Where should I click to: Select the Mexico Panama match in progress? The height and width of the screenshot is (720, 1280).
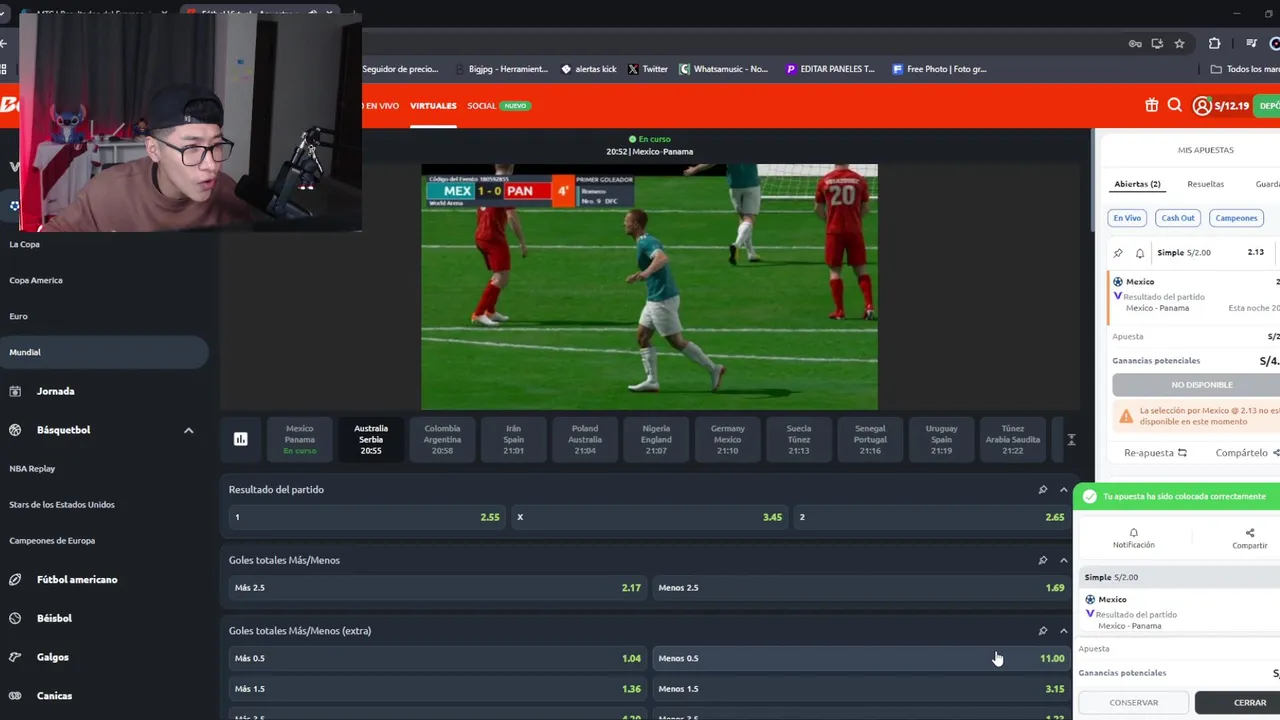click(299, 439)
